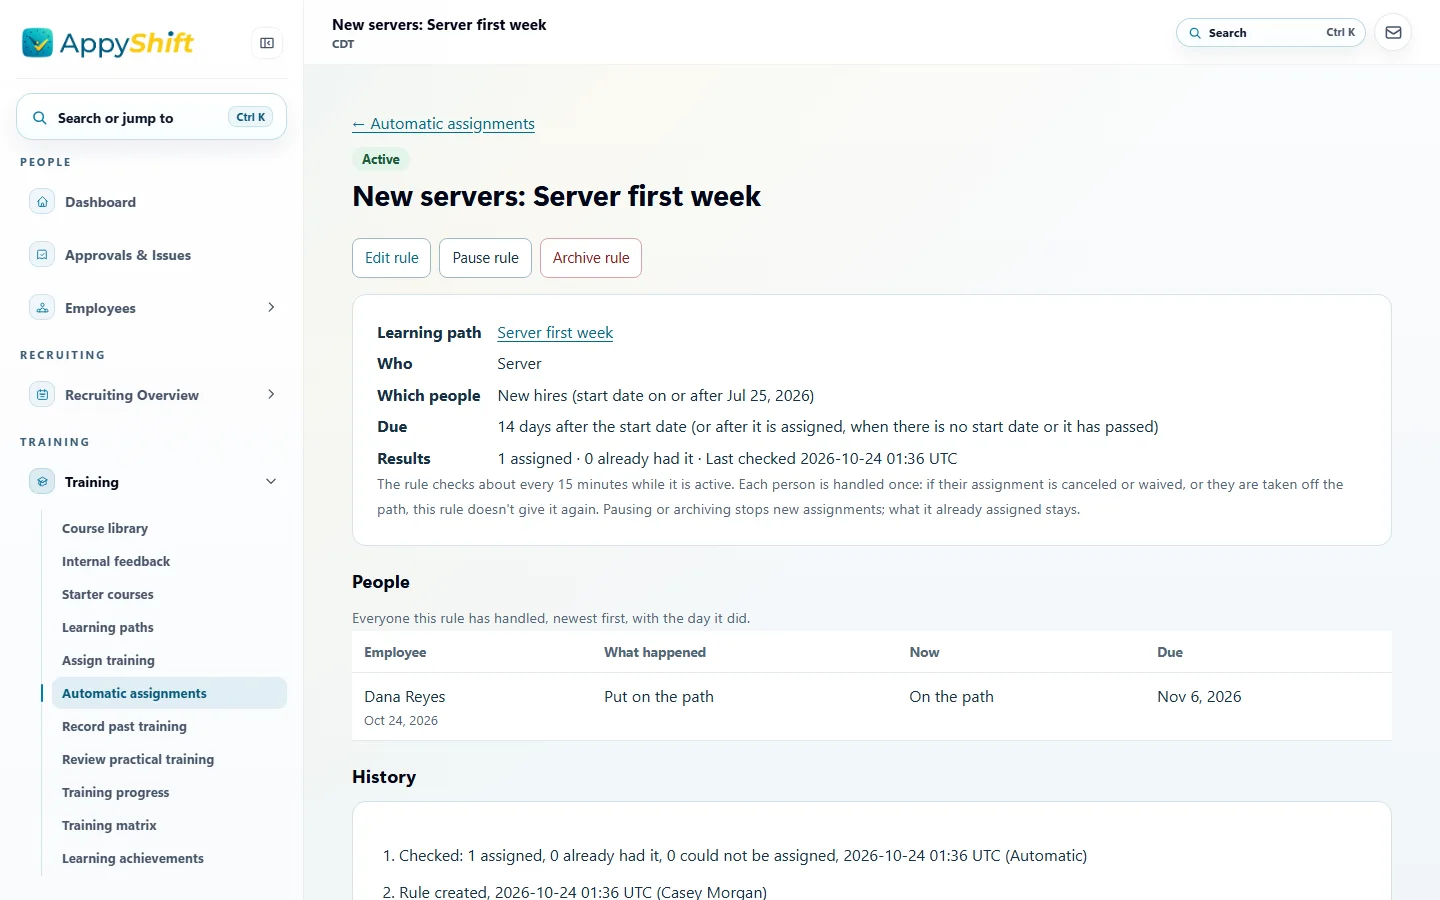Click the Dashboard home icon
This screenshot has height=900, width=1440.
click(42, 202)
